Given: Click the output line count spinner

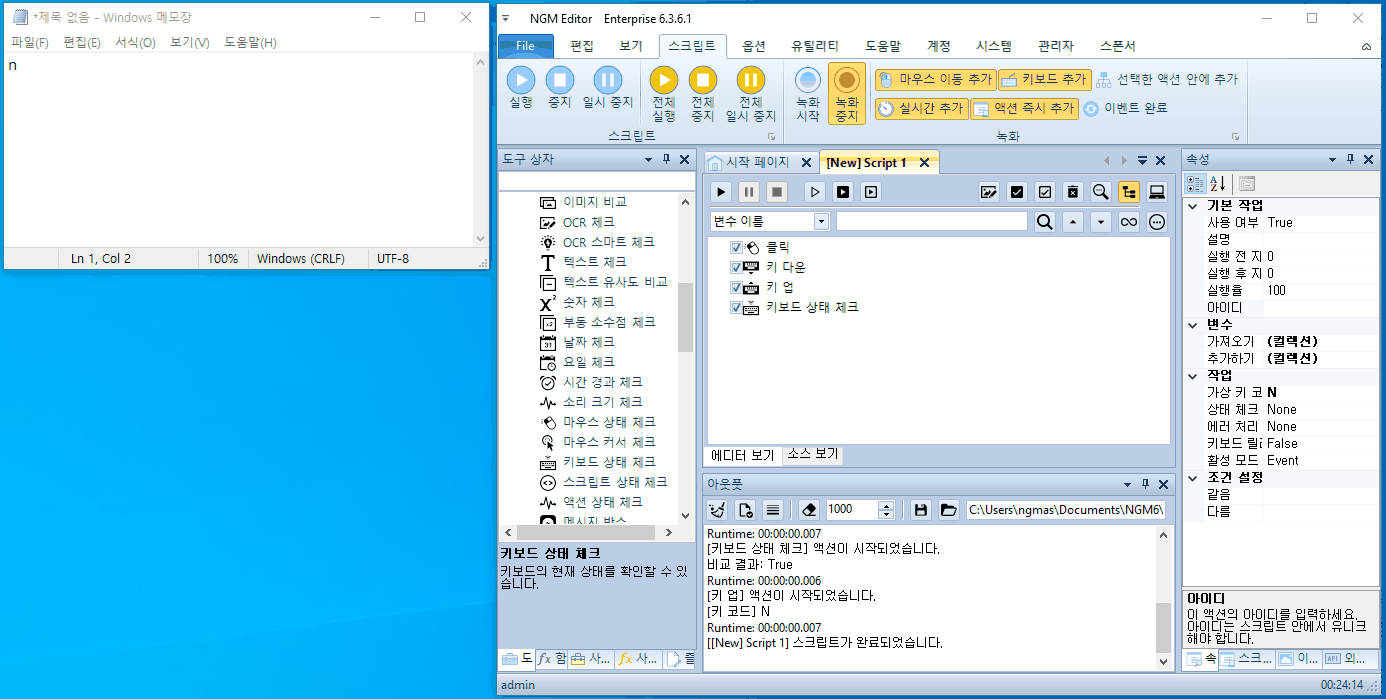Looking at the screenshot, I should pos(885,509).
